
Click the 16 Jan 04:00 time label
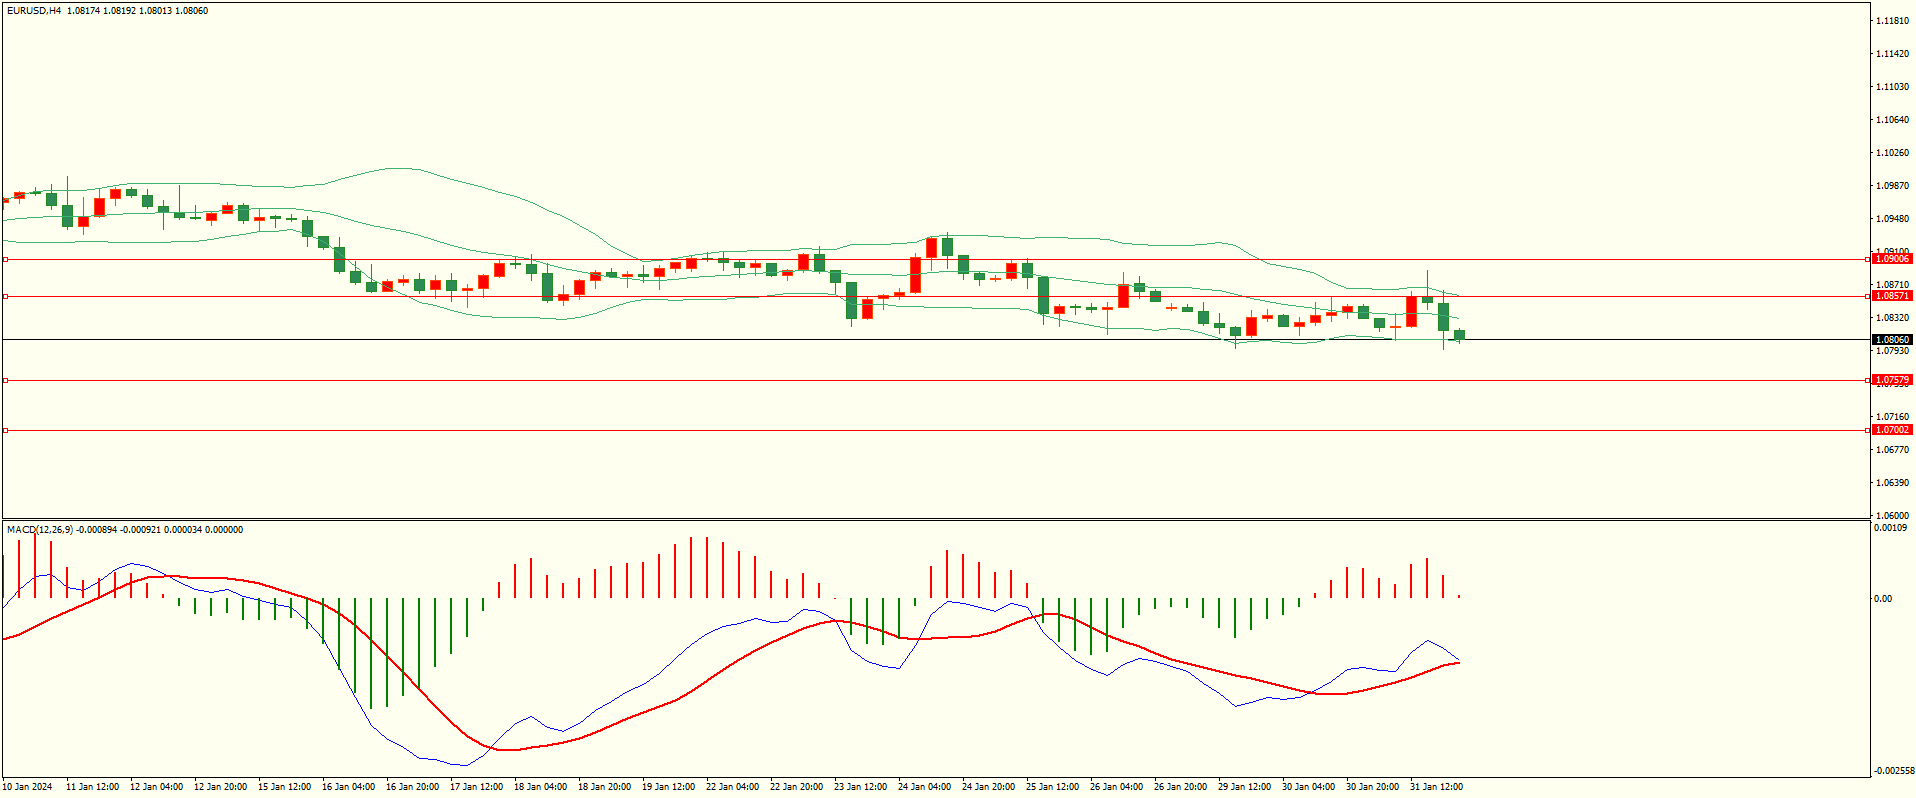[x=348, y=787]
